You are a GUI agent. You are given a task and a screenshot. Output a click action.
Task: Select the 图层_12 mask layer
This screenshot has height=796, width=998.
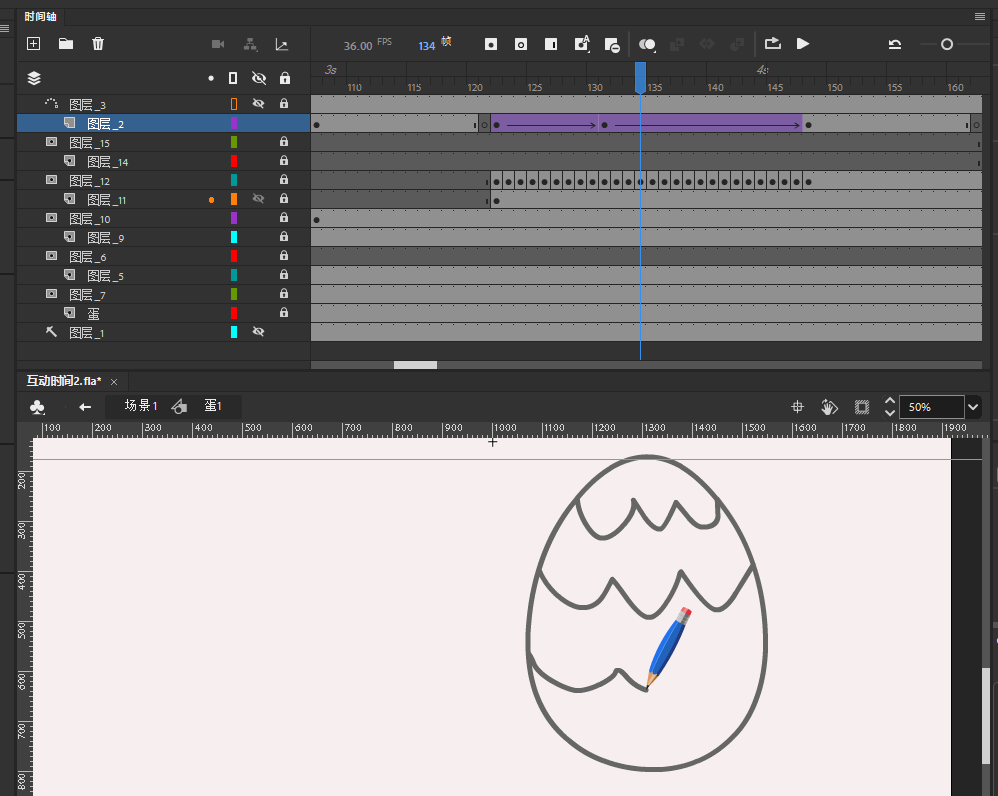point(90,181)
